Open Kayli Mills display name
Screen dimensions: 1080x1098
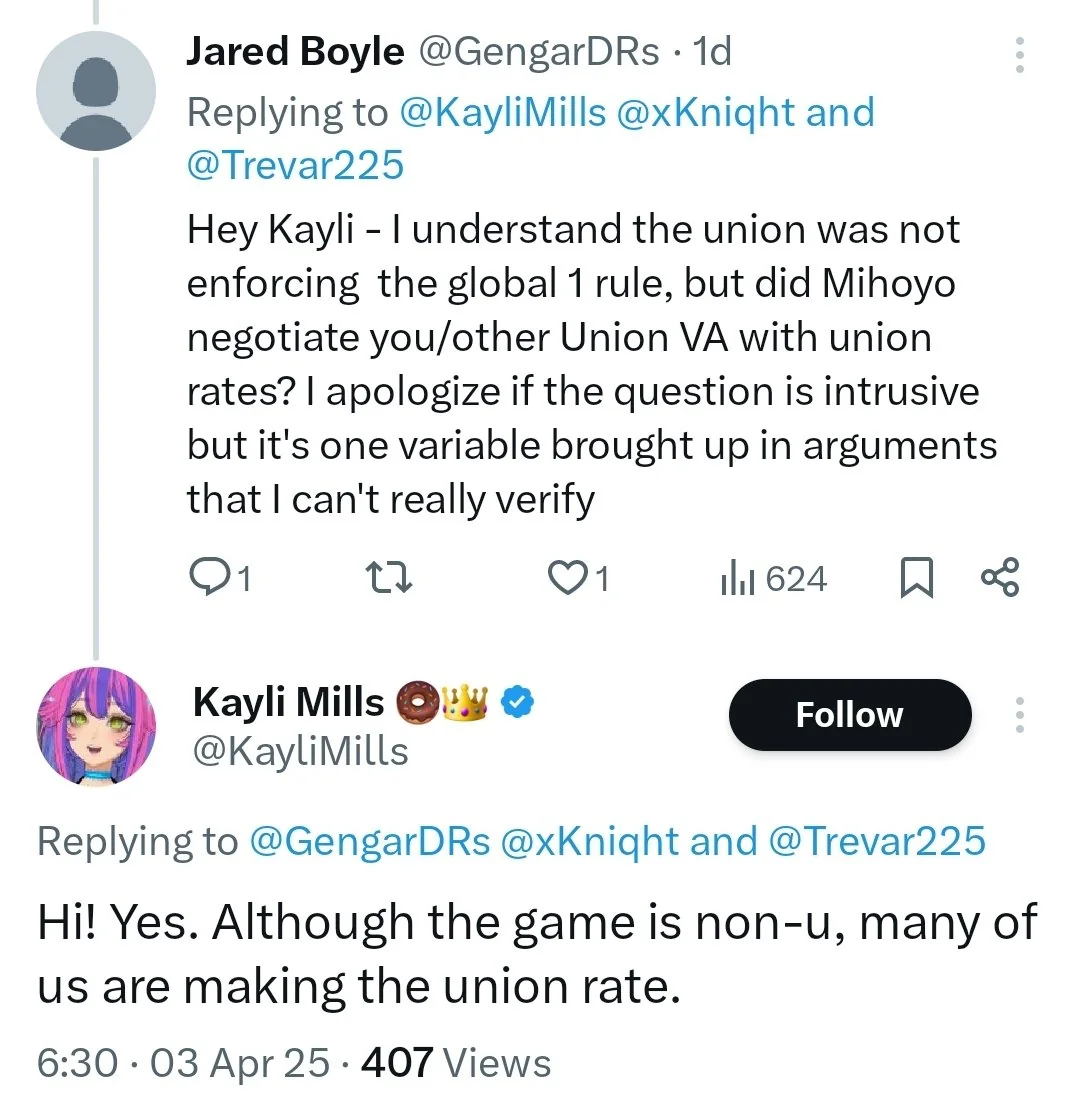(288, 702)
